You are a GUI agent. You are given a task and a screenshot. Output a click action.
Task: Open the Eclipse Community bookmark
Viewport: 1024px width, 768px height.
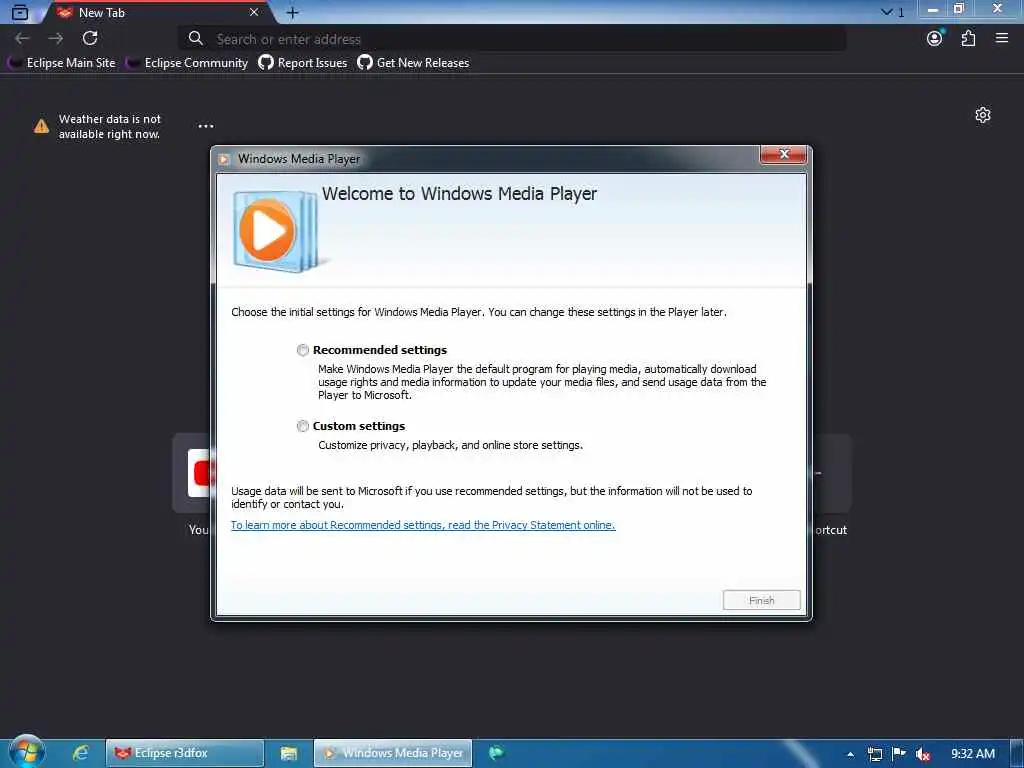(x=188, y=63)
